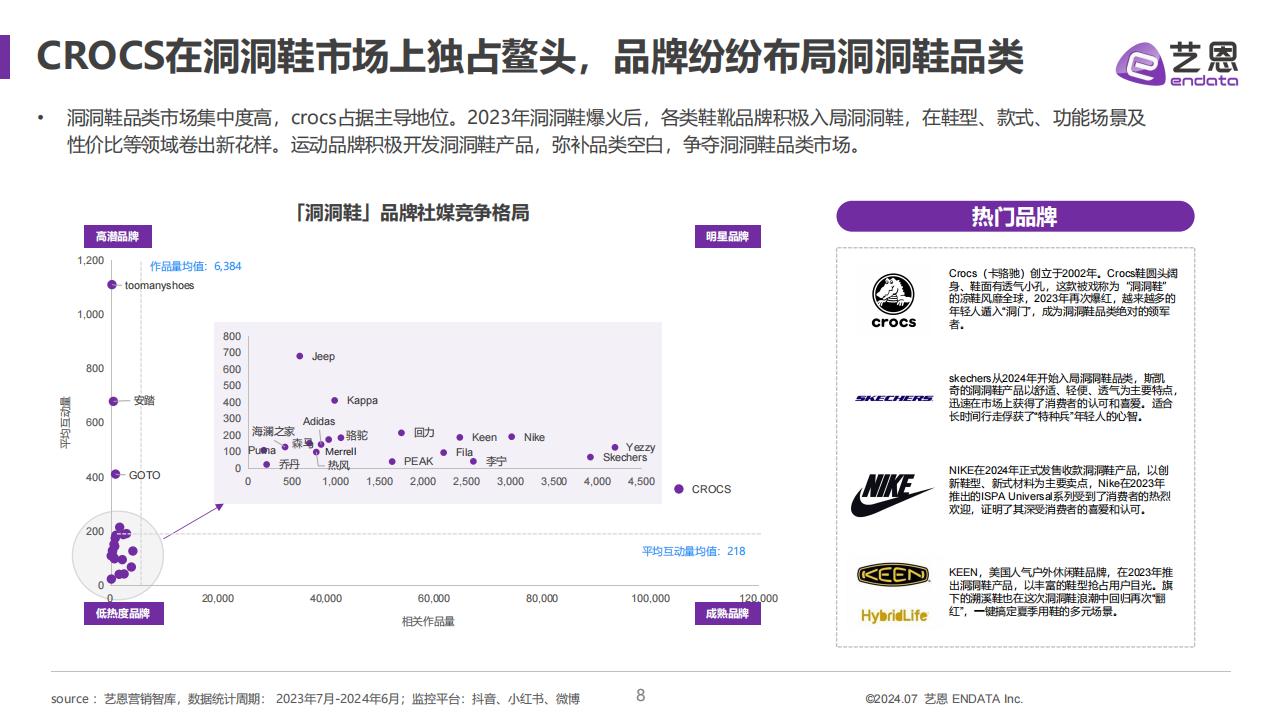This screenshot has height=720, width=1280.
Task: Click the Adidas label in inset chart
Action: 319,422
